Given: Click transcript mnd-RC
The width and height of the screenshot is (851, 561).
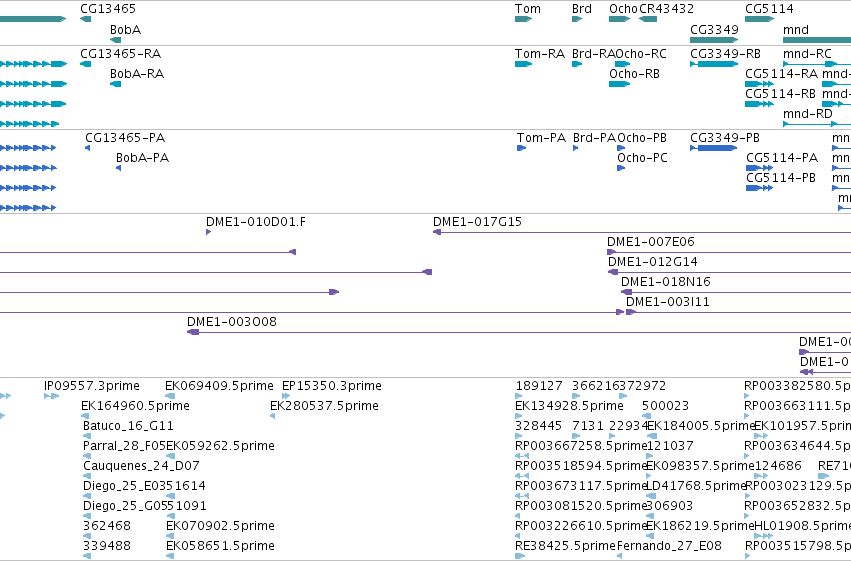Looking at the screenshot, I should point(808,54).
